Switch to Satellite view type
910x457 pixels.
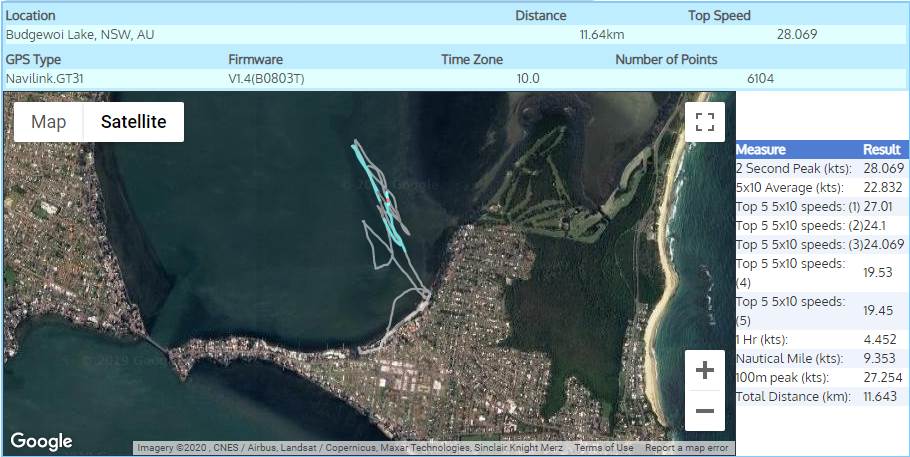tap(133, 122)
